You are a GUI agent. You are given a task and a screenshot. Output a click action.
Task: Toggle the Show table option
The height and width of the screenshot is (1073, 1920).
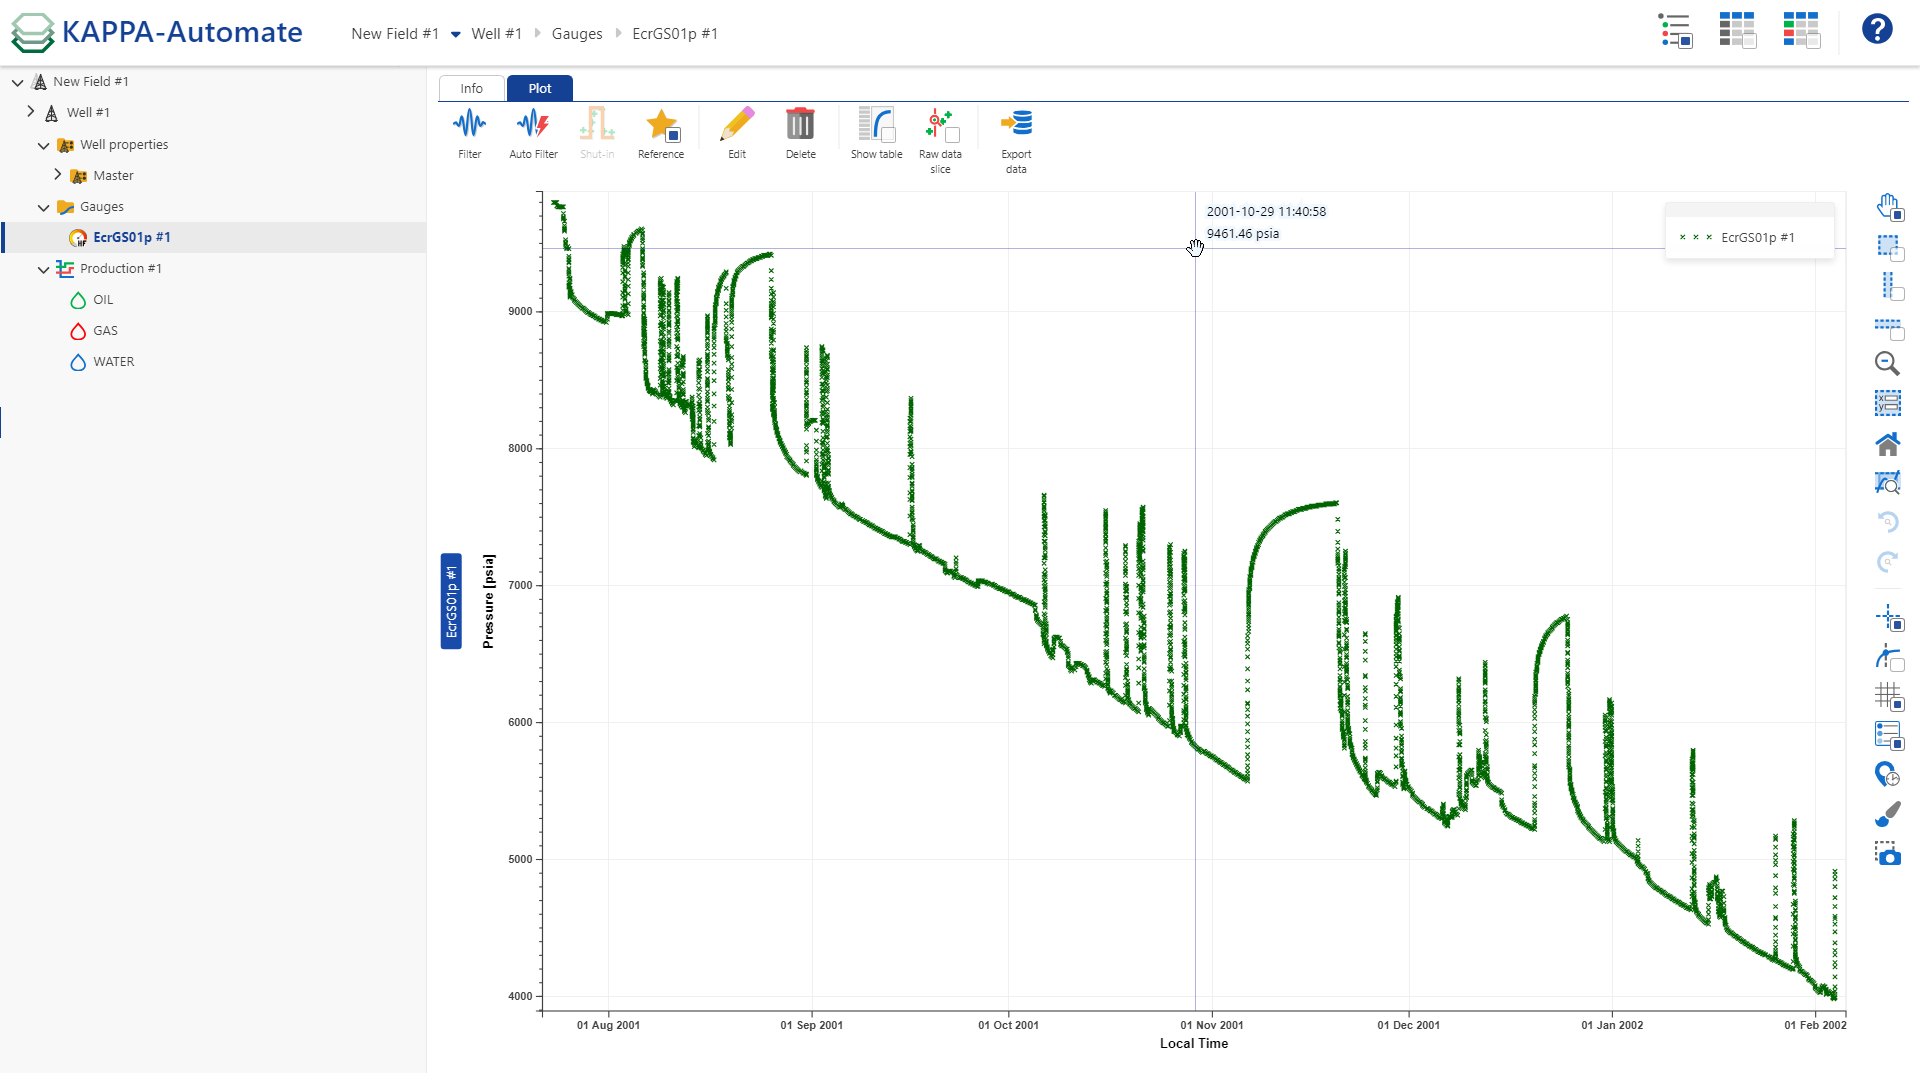pos(876,134)
